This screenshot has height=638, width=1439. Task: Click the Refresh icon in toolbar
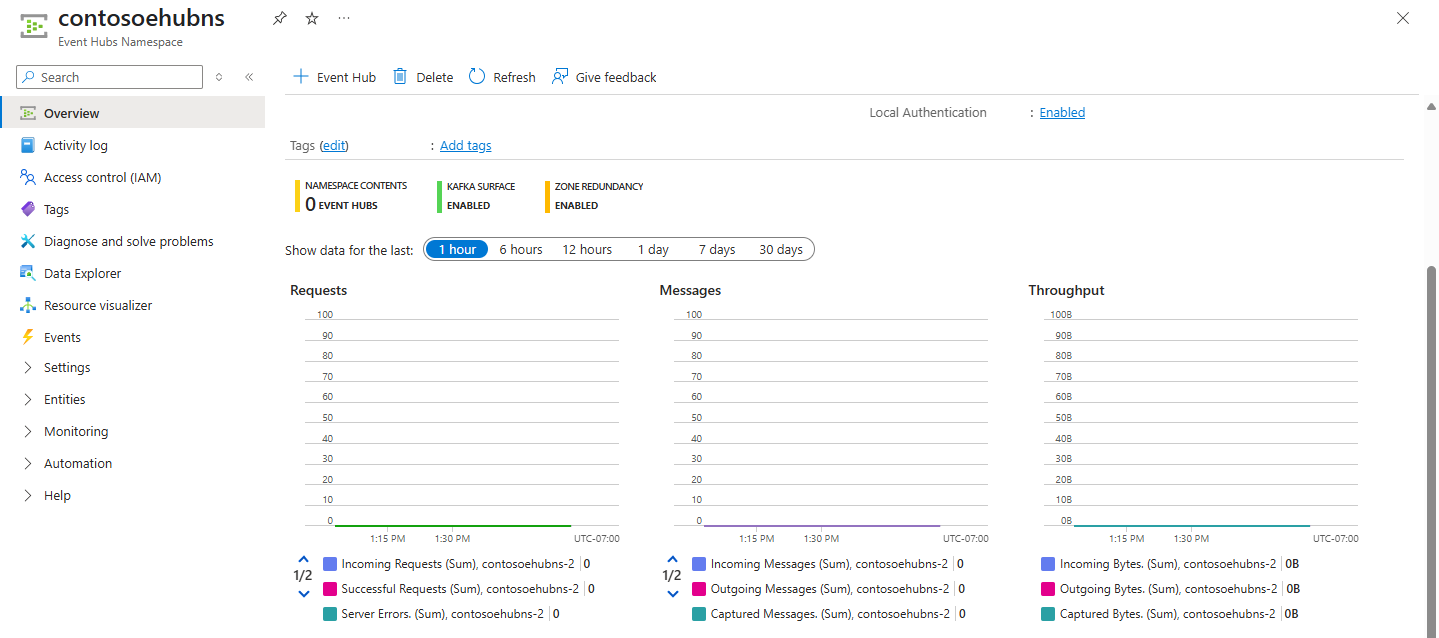(477, 77)
